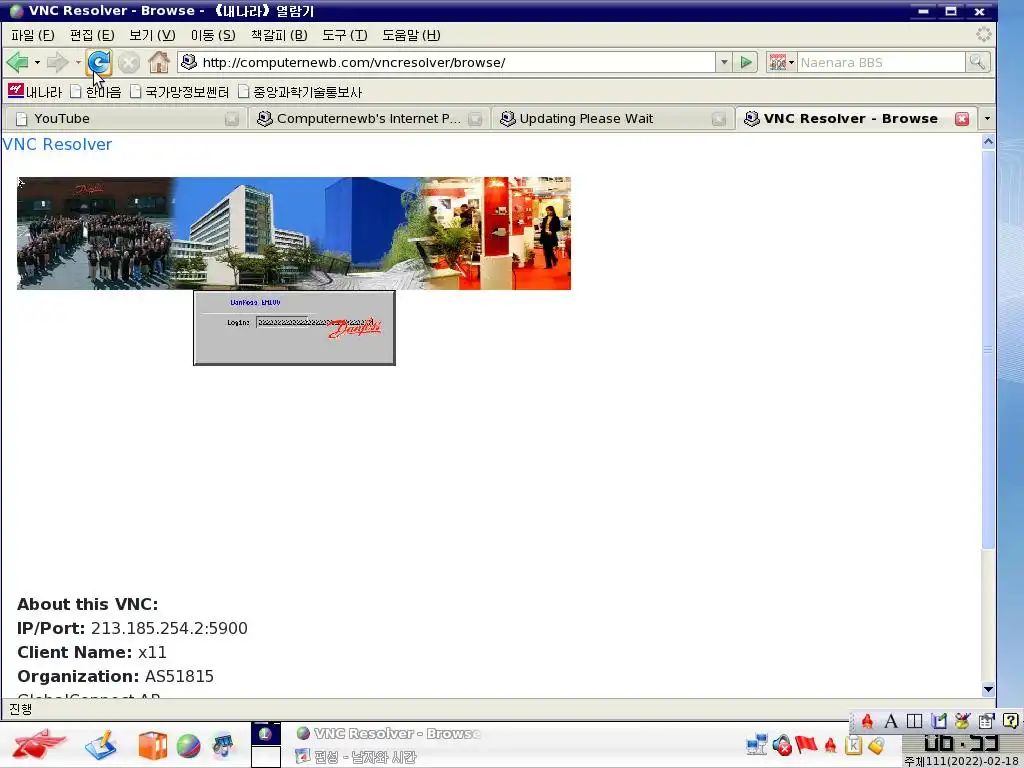Click the muted sound tray icon
Screen dimensions: 1024x768
781,744
